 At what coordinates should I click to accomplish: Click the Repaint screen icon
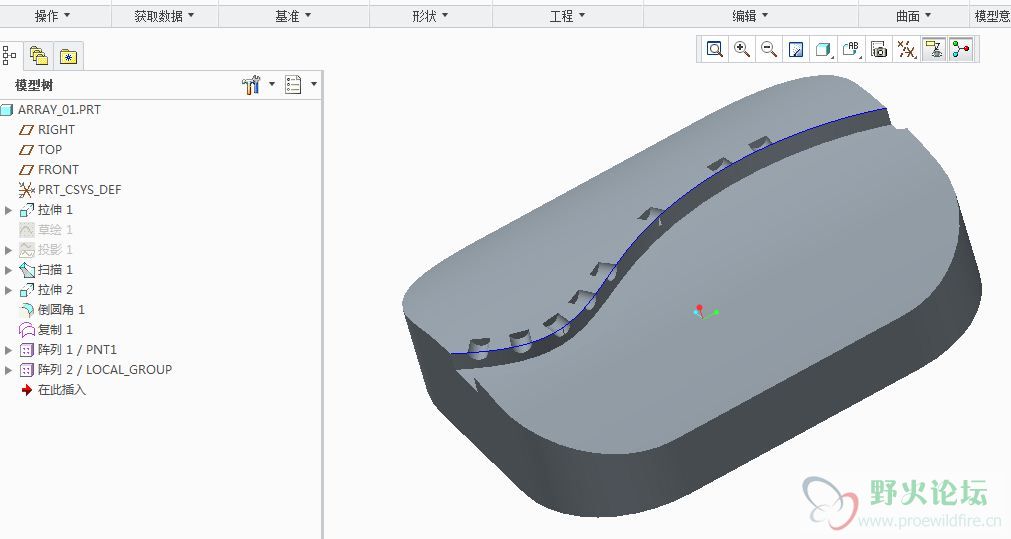pos(796,49)
